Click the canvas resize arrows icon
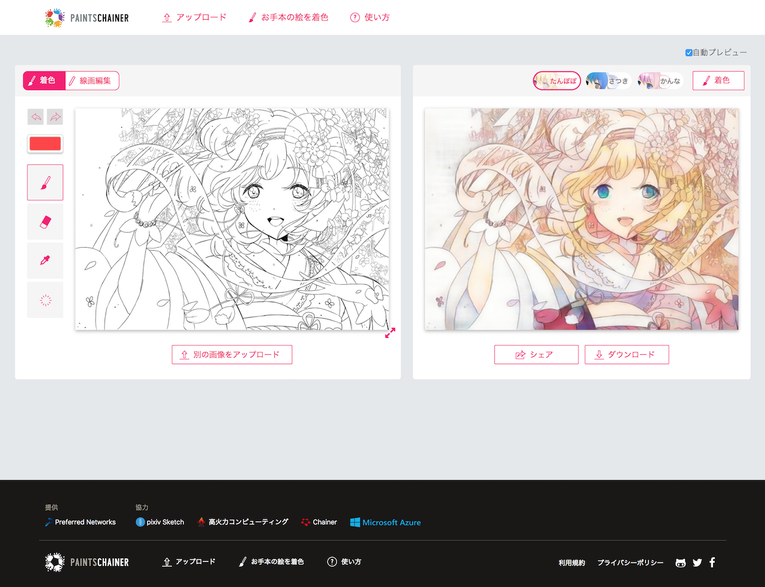 click(x=390, y=332)
